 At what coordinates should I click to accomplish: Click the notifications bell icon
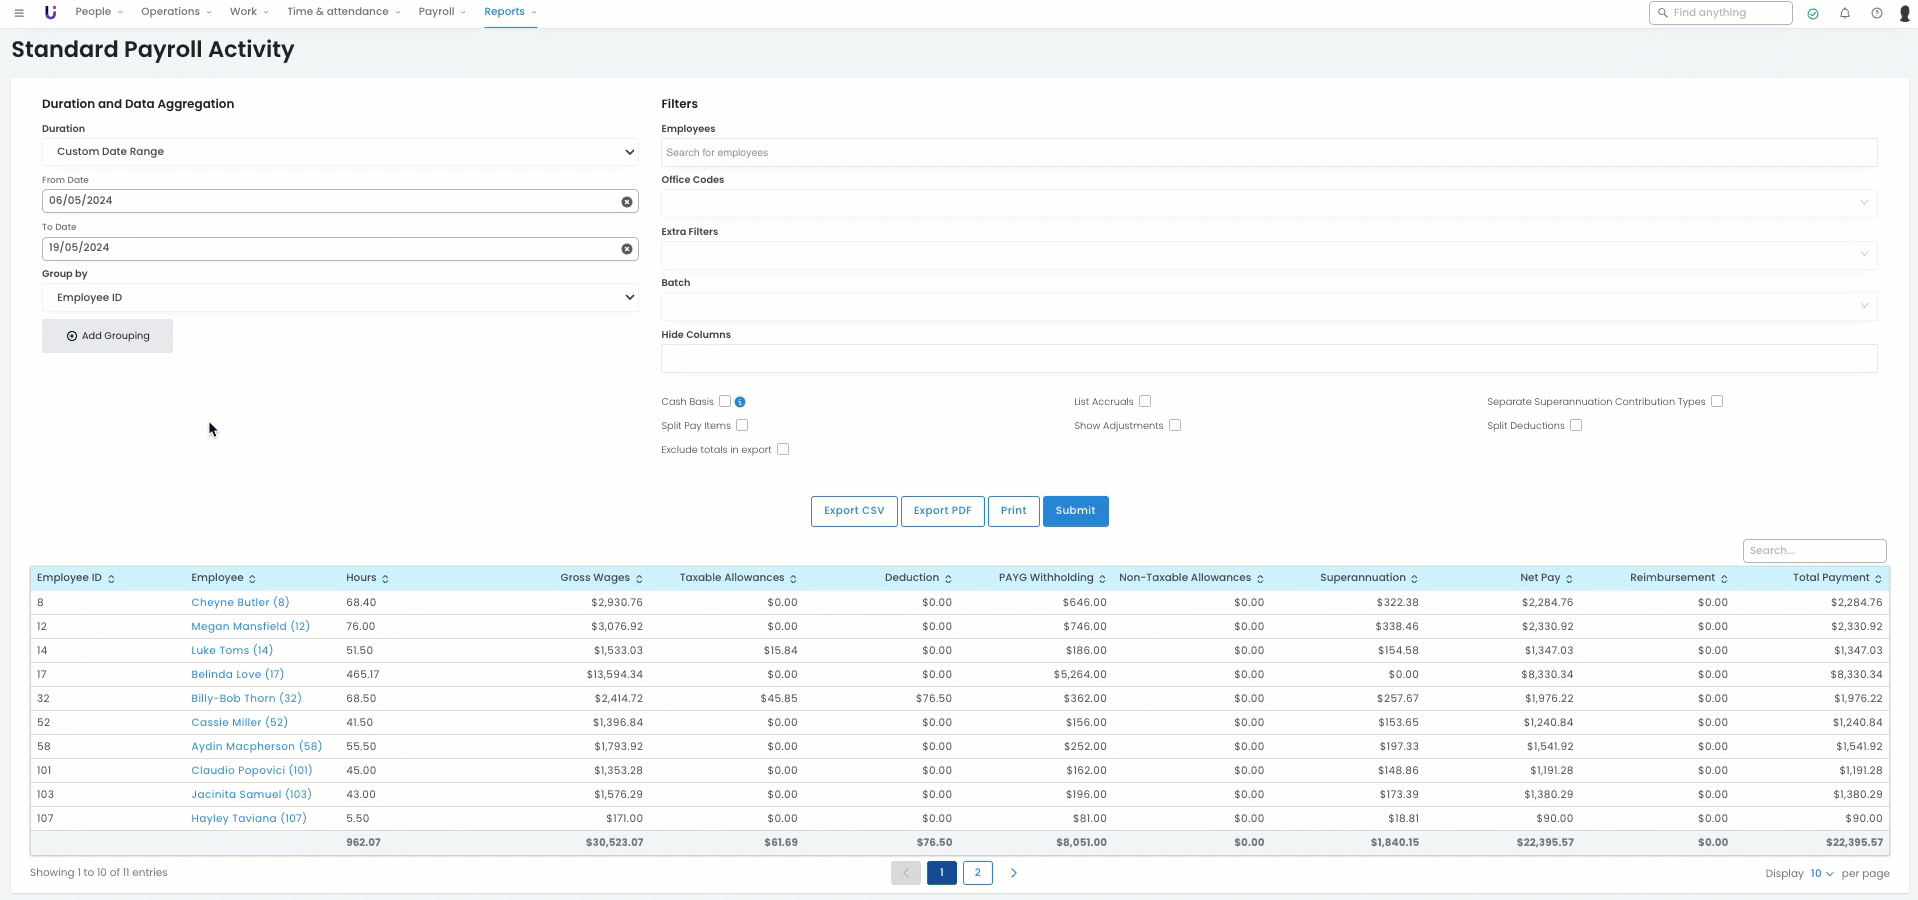coord(1845,13)
